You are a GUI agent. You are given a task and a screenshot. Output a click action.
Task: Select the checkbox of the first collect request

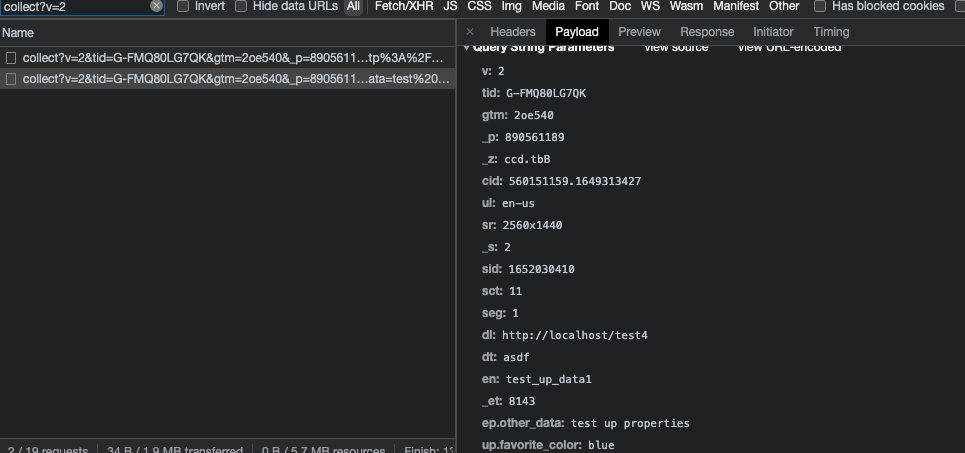(10, 58)
